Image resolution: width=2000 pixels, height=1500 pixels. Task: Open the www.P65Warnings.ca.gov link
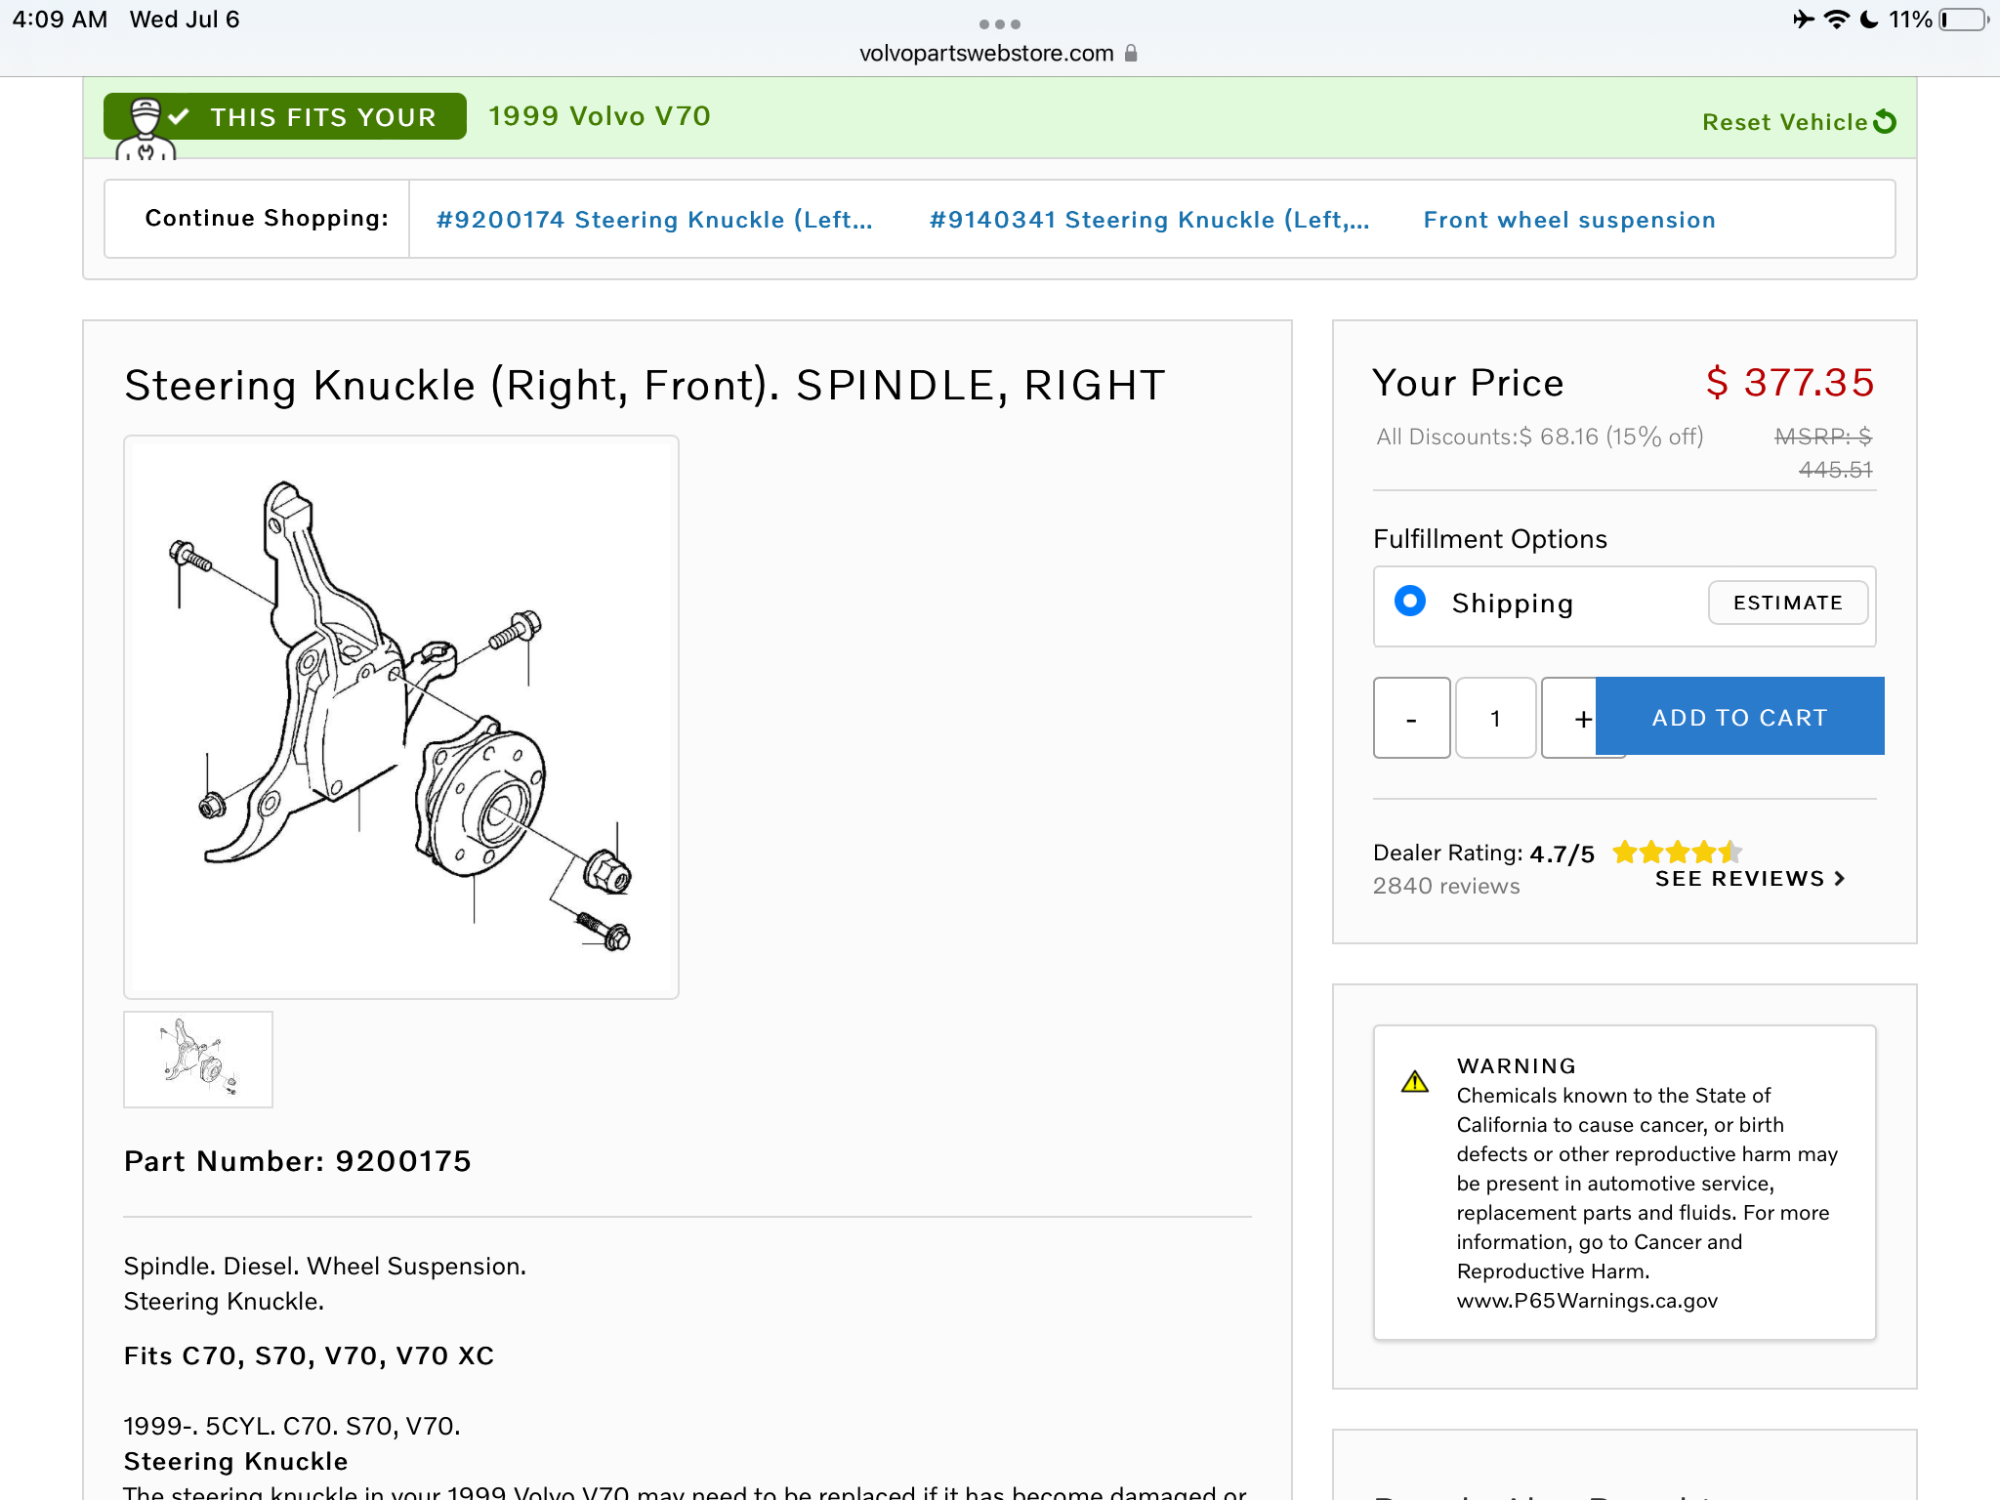pos(1587,1300)
